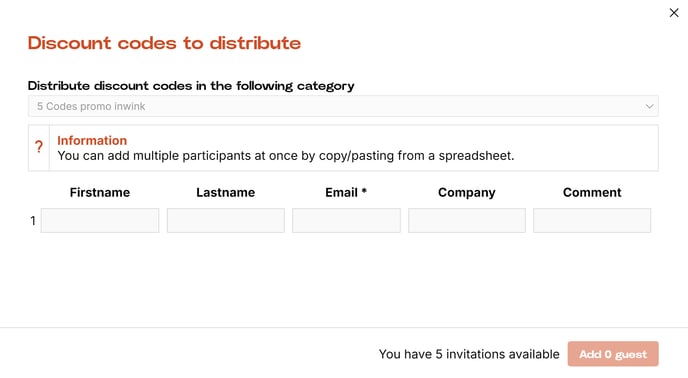Screen dimensions: 688x378
Task: Select the Company input field
Action: pyautogui.click(x=467, y=220)
